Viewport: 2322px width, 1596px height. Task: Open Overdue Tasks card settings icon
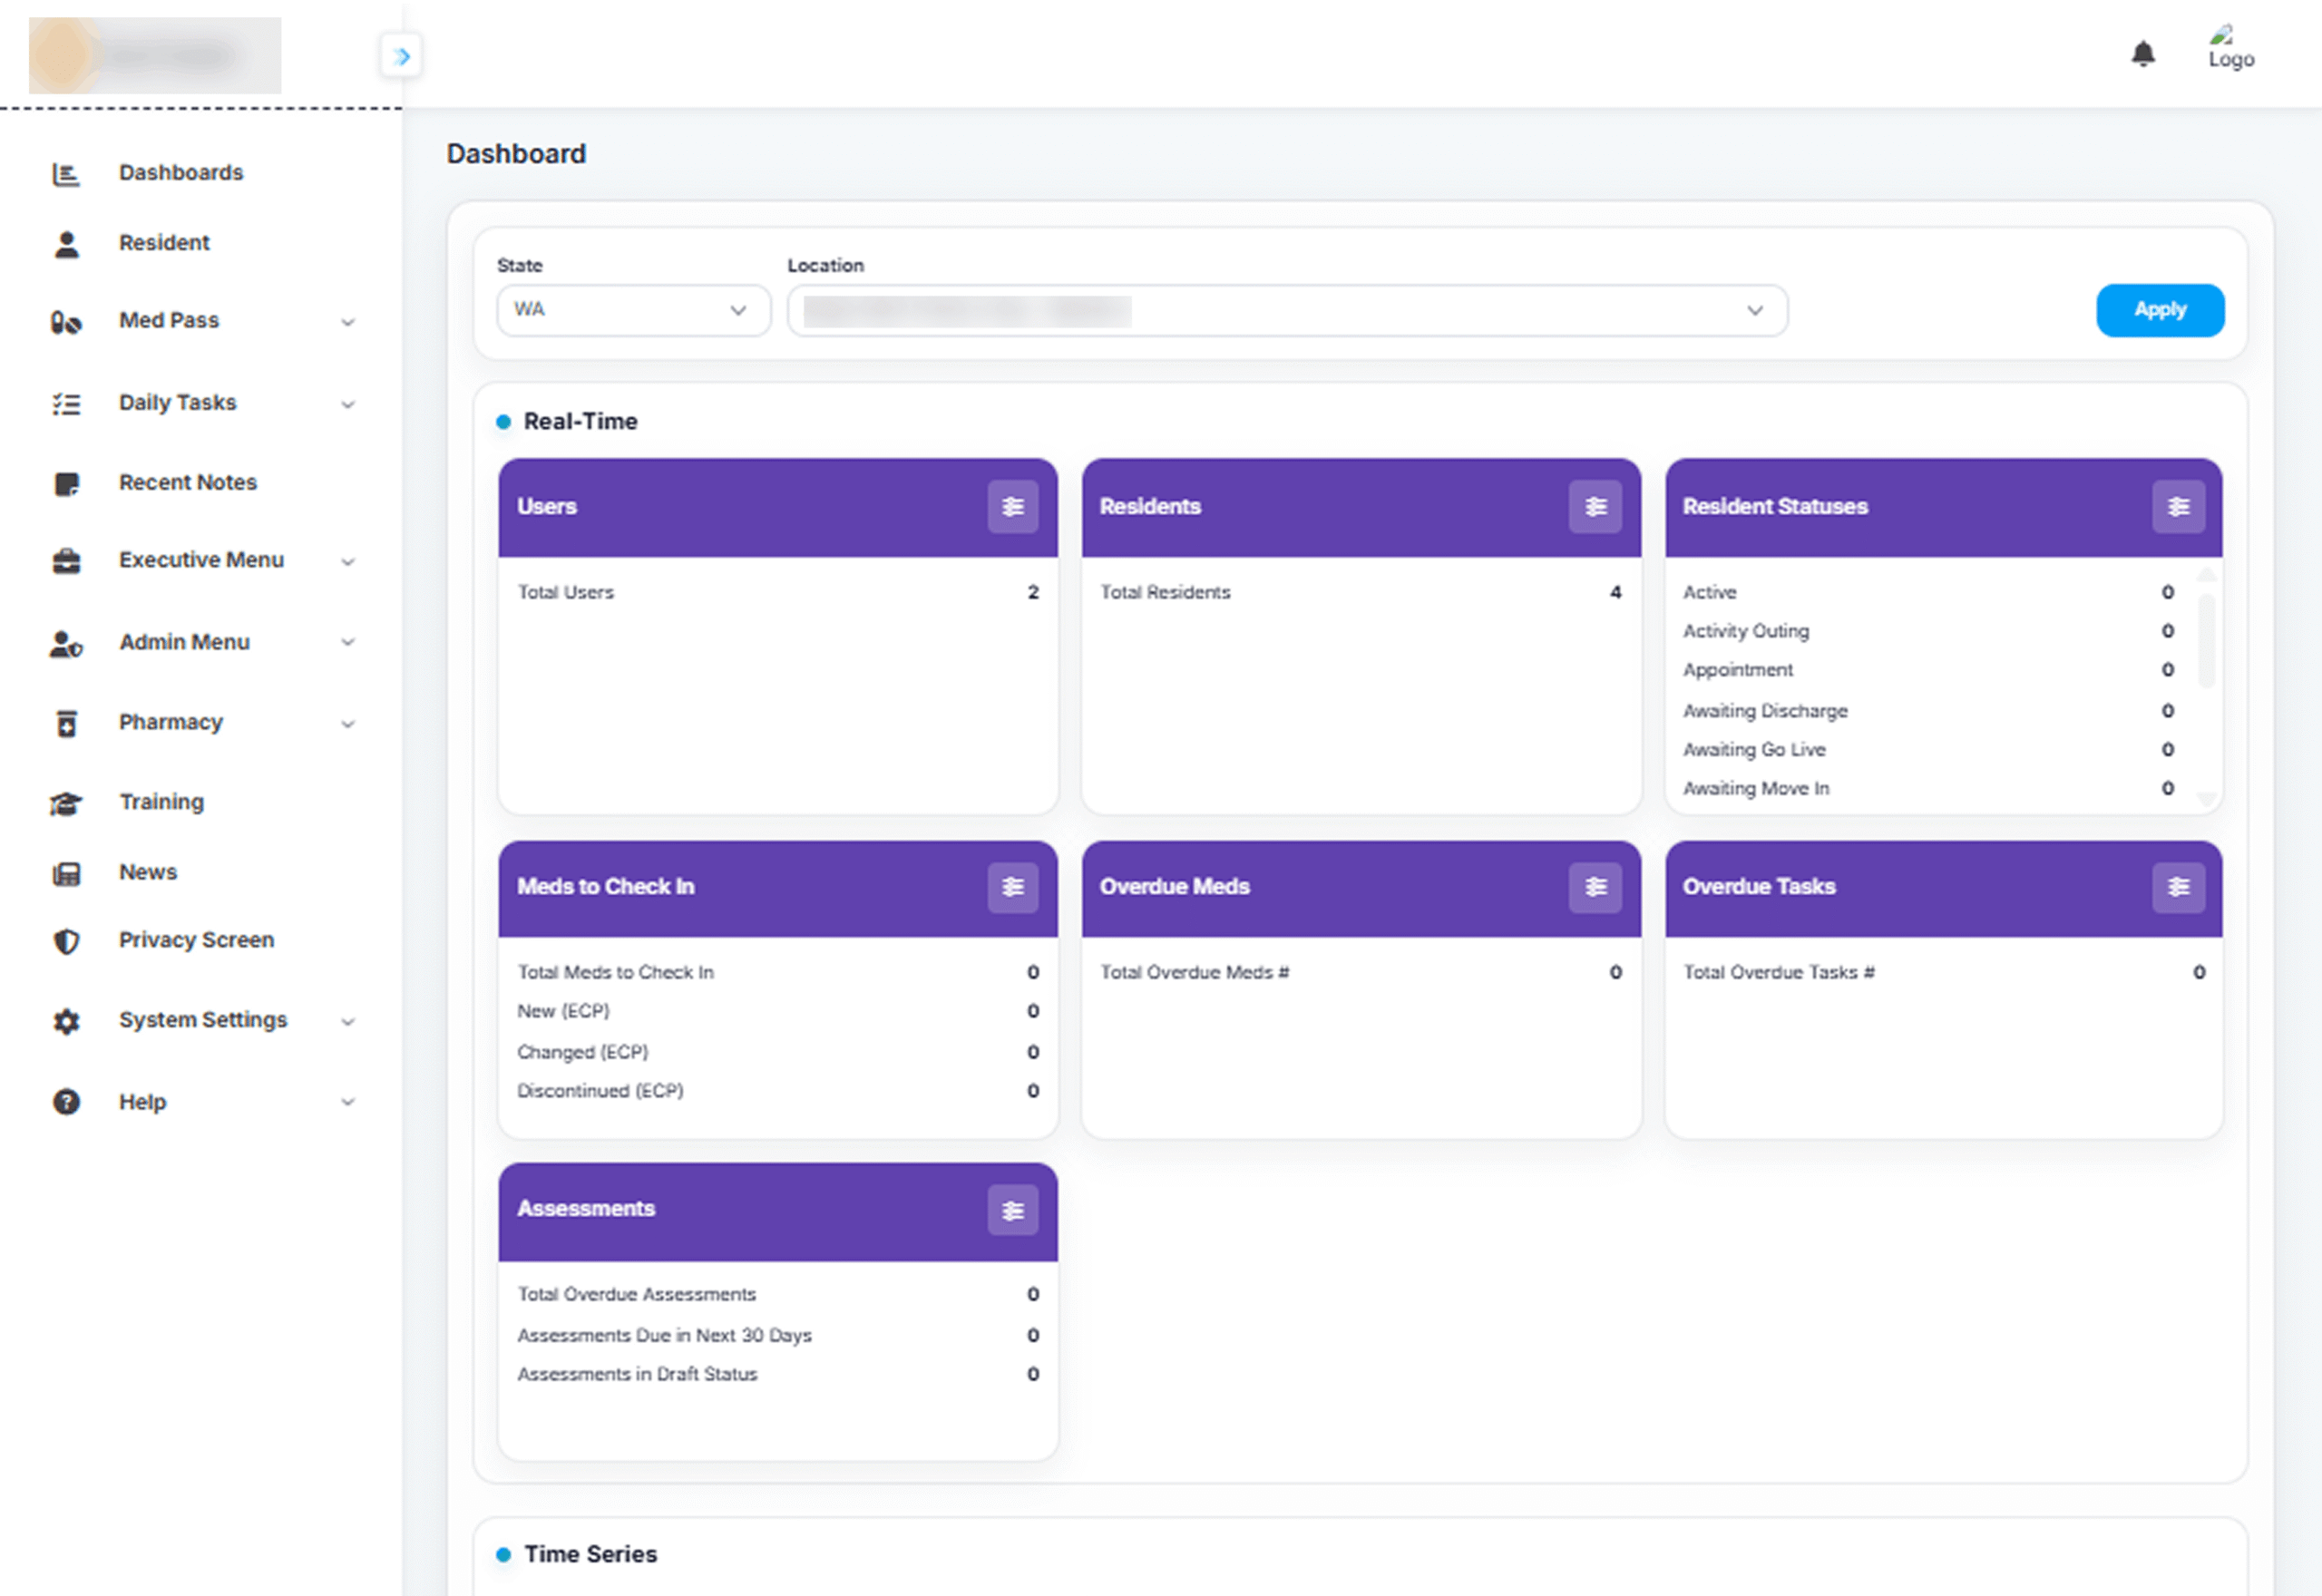[x=2178, y=887]
